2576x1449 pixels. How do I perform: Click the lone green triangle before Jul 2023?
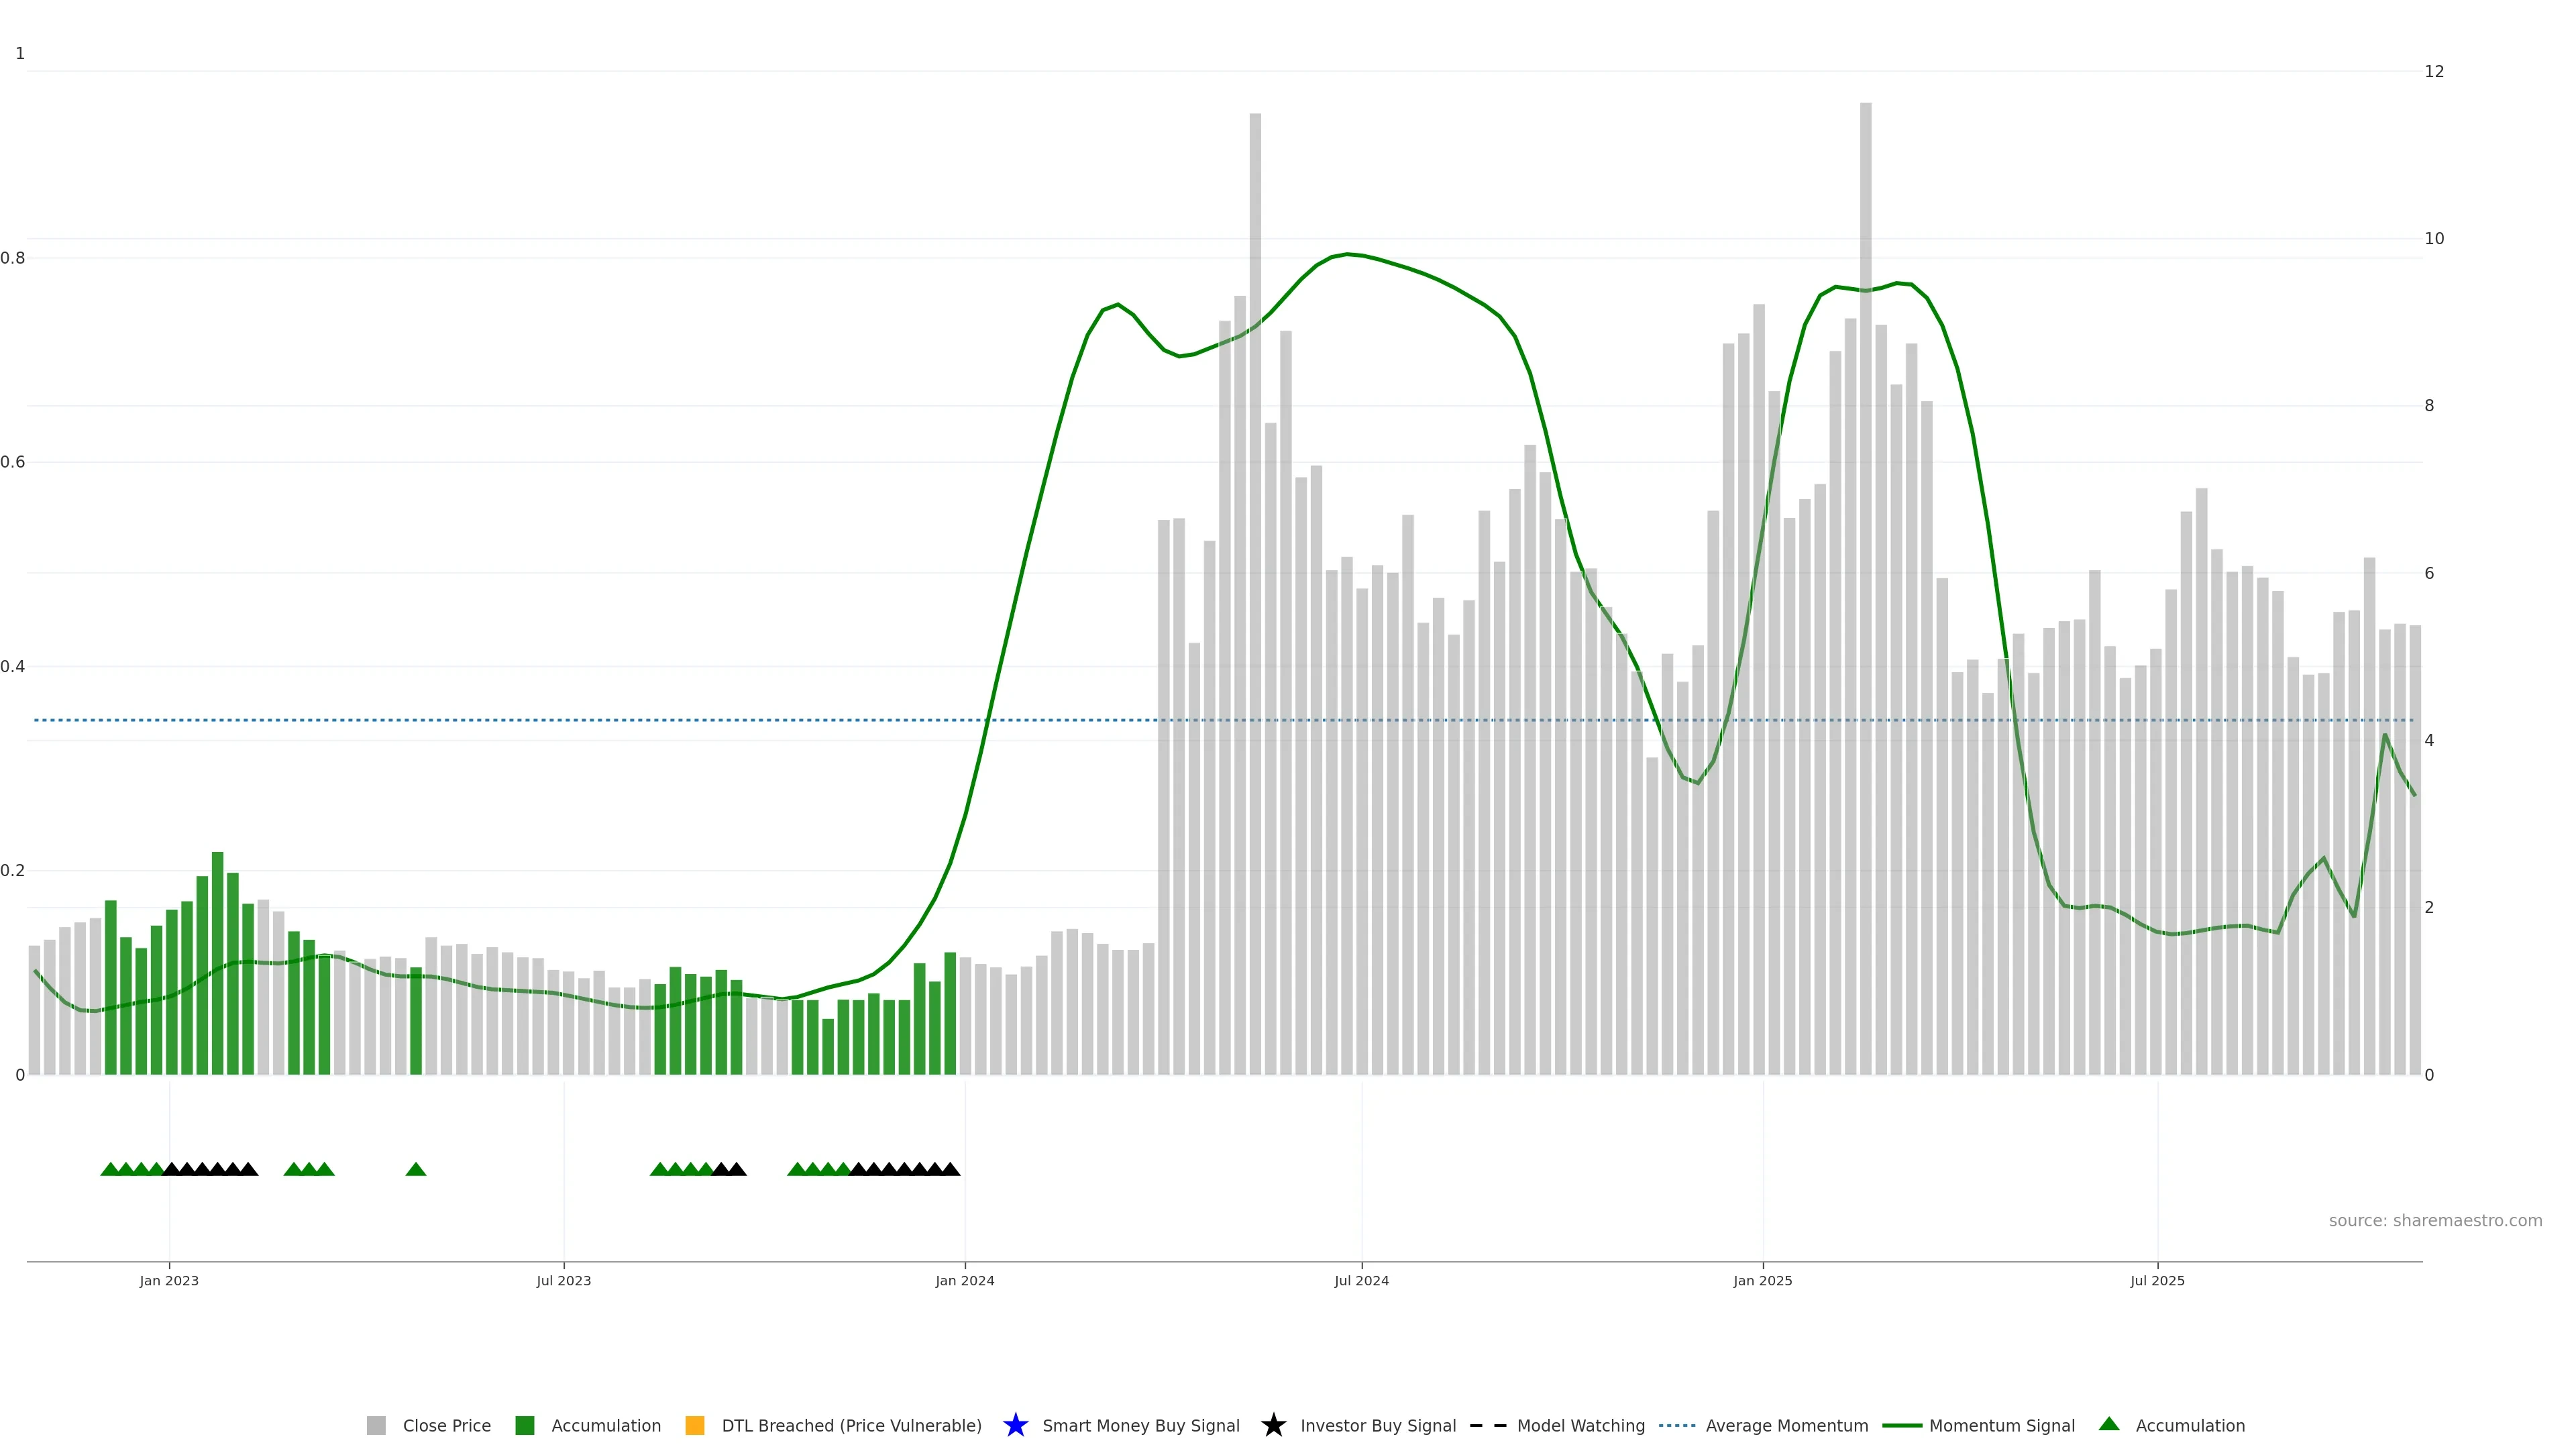click(416, 1169)
